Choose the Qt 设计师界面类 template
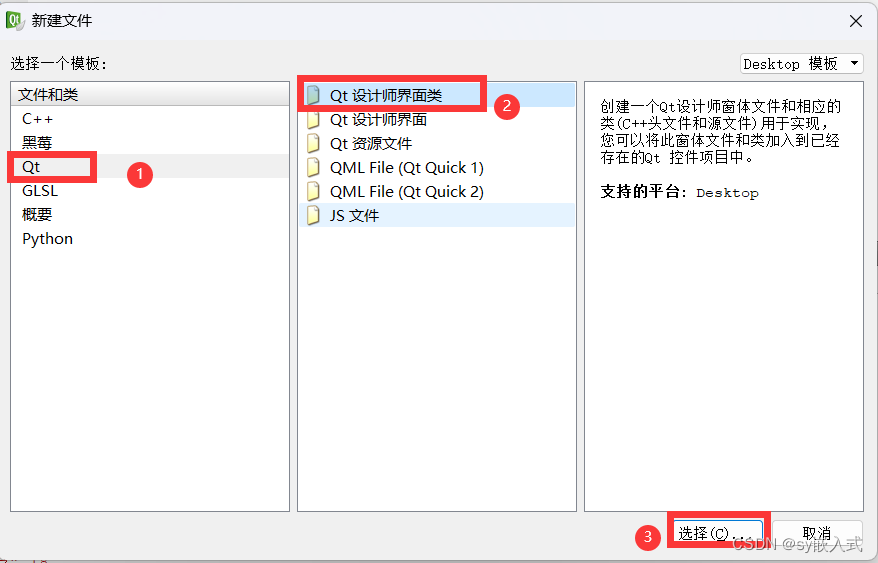The width and height of the screenshot is (878, 563). (x=437, y=95)
